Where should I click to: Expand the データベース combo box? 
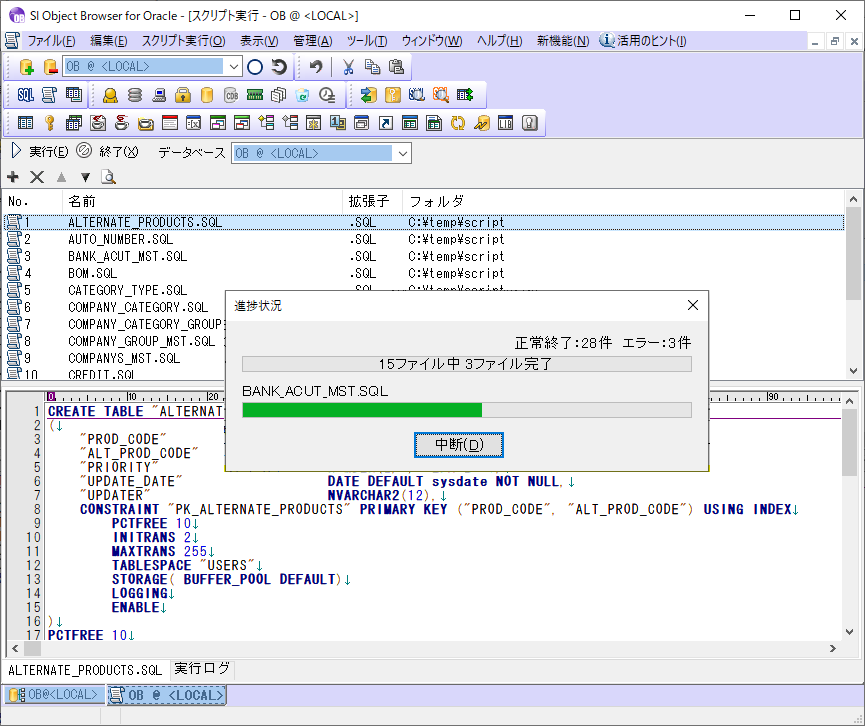[x=403, y=153]
